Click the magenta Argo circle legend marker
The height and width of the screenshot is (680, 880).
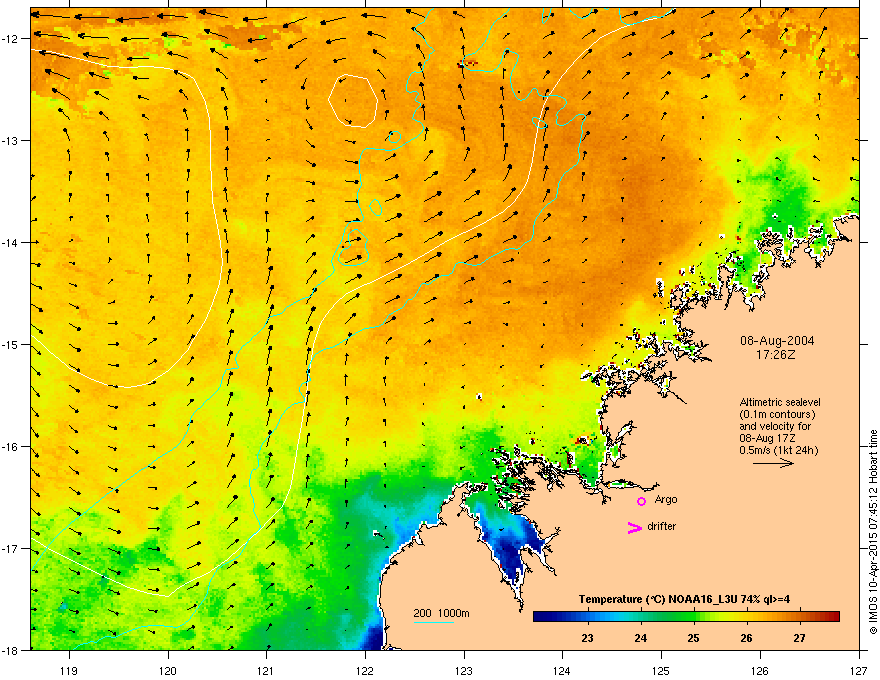(641, 501)
